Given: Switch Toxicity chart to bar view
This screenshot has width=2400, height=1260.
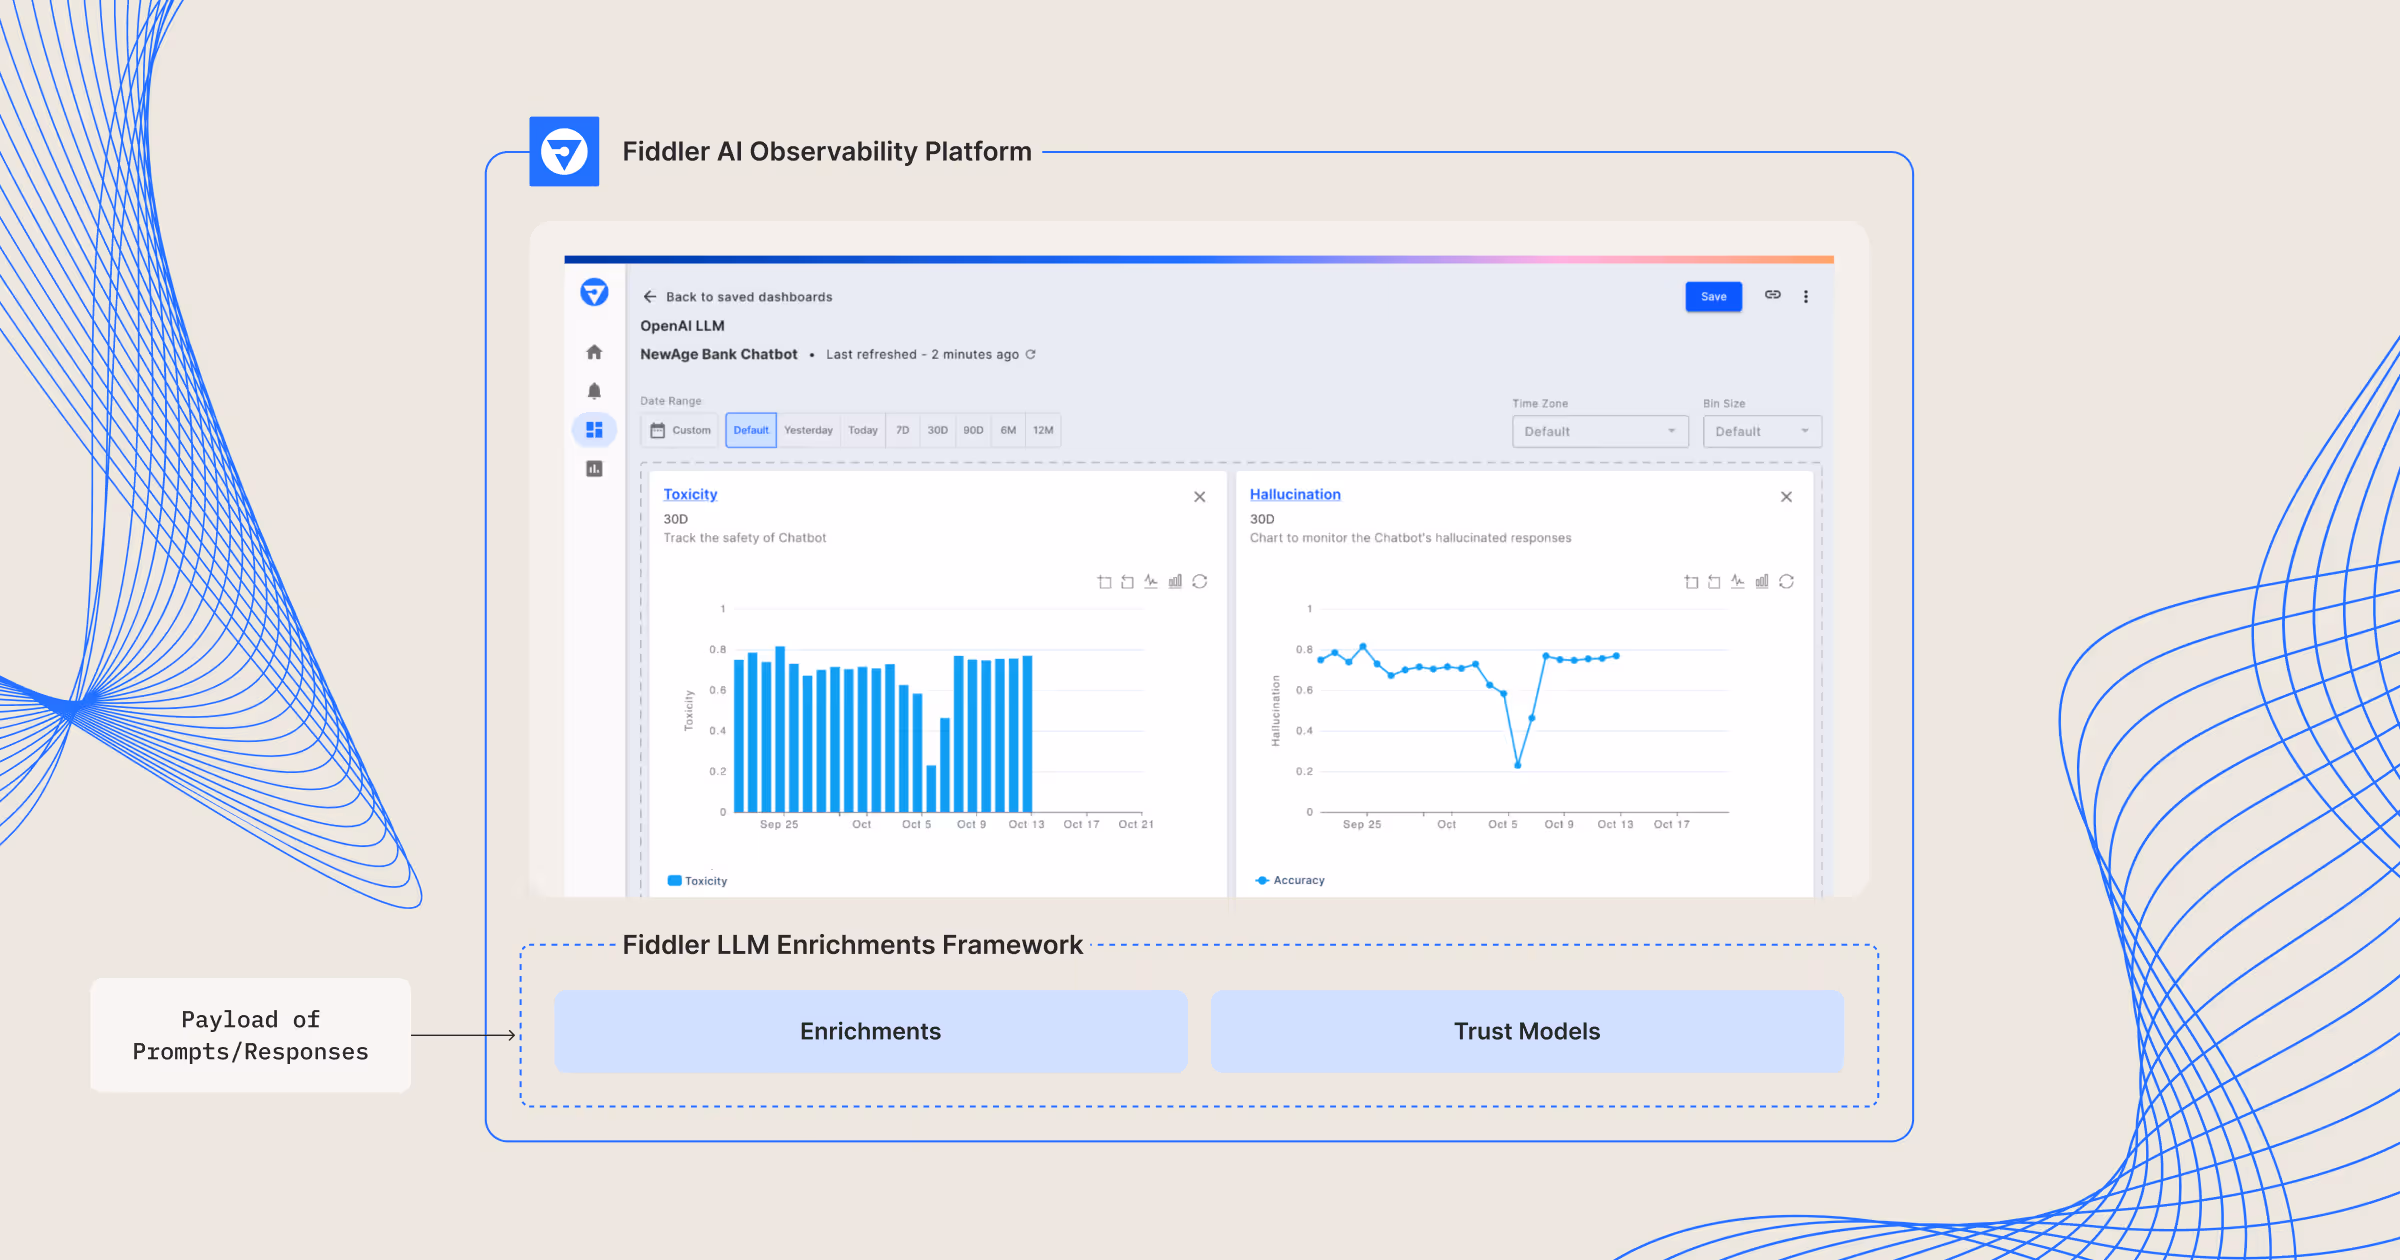Looking at the screenshot, I should 1175,581.
